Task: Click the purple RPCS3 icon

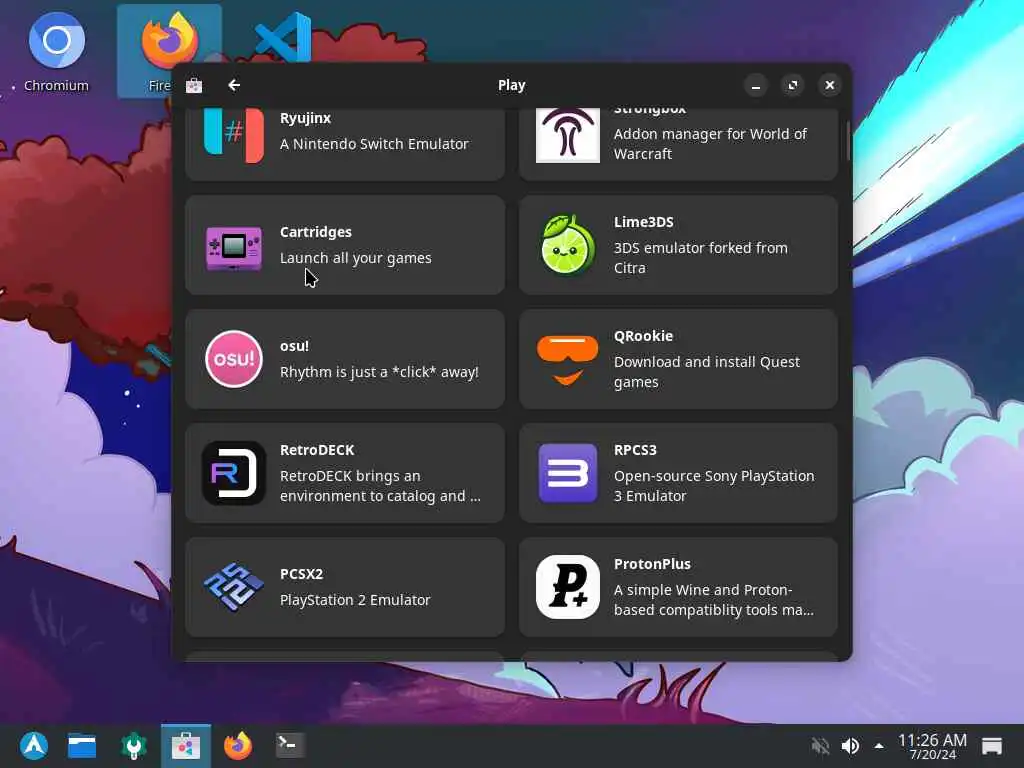Action: point(568,473)
